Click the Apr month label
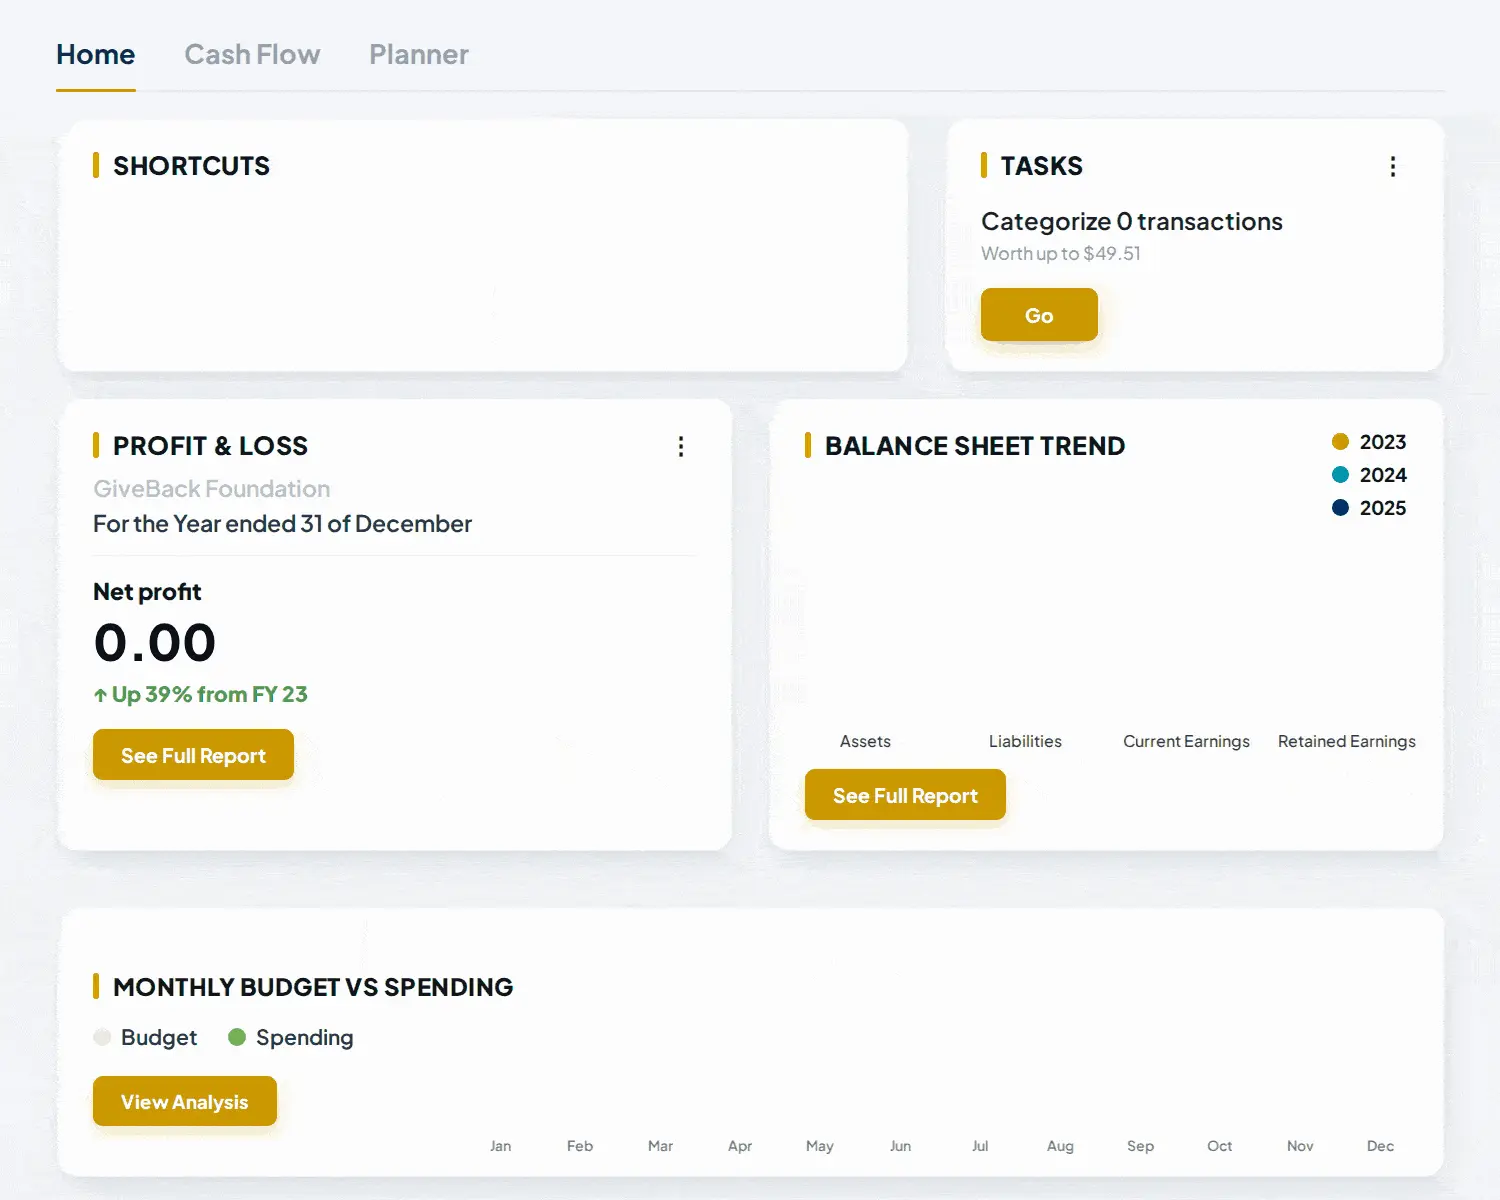Viewport: 1500px width, 1200px height. pyautogui.click(x=740, y=1146)
